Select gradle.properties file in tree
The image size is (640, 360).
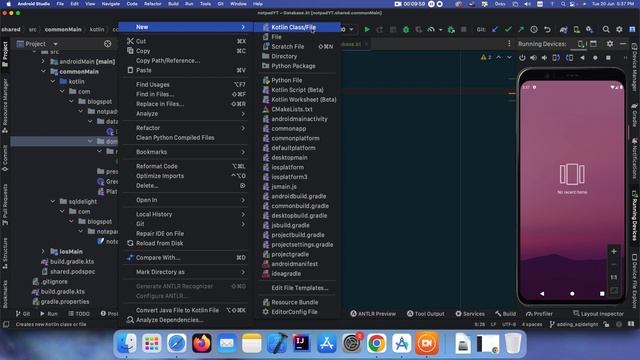61,302
